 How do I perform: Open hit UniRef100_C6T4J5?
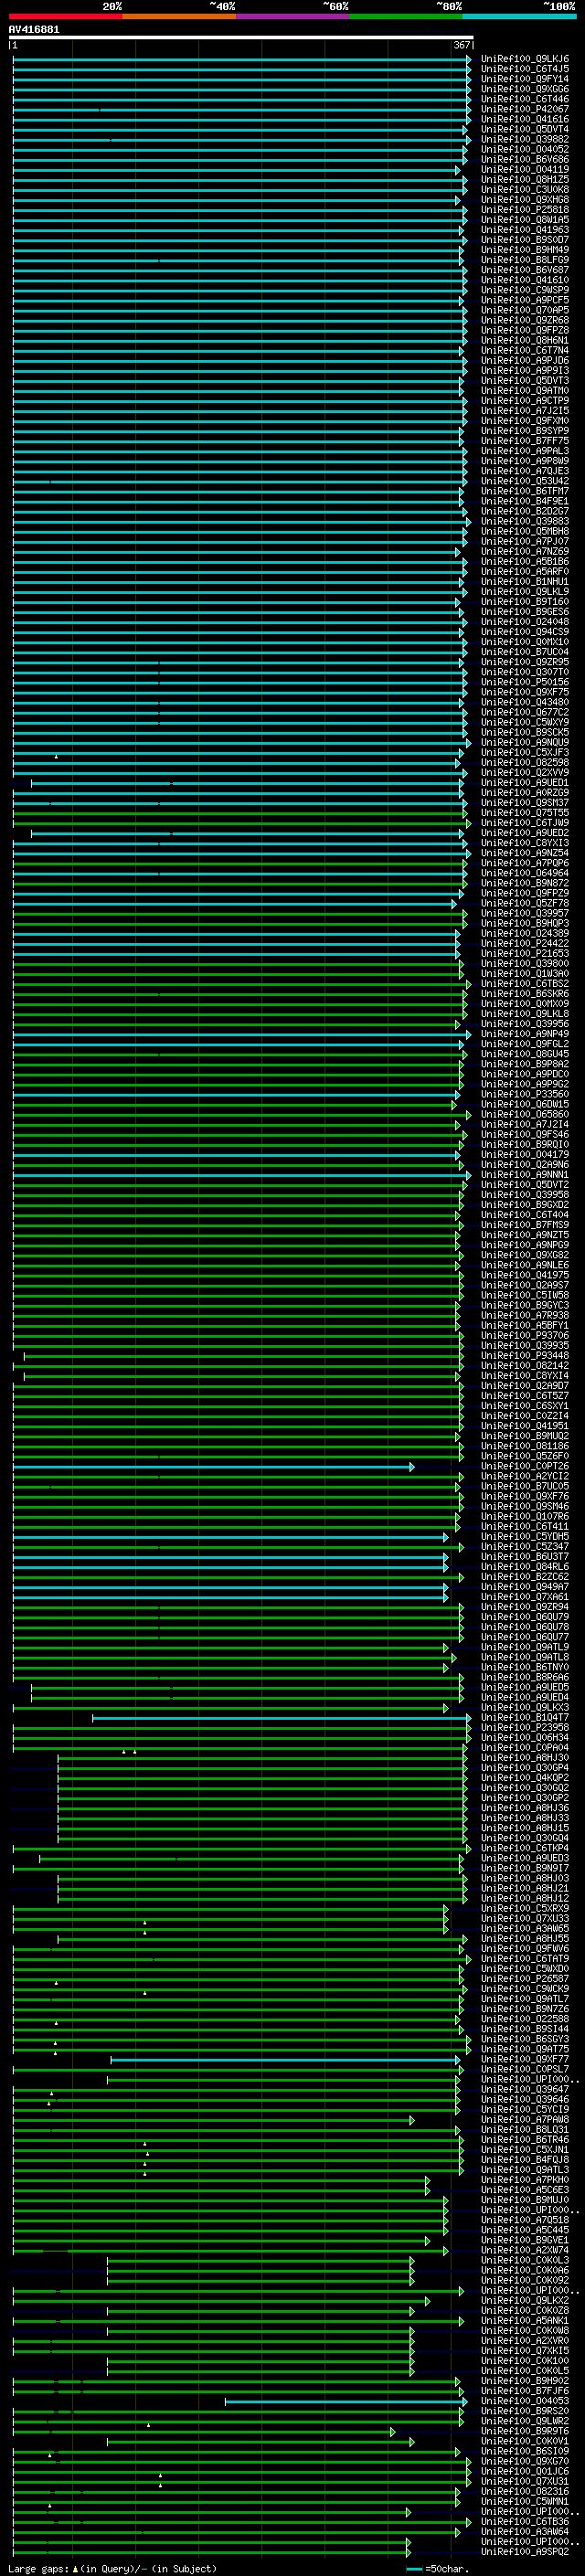tap(525, 69)
